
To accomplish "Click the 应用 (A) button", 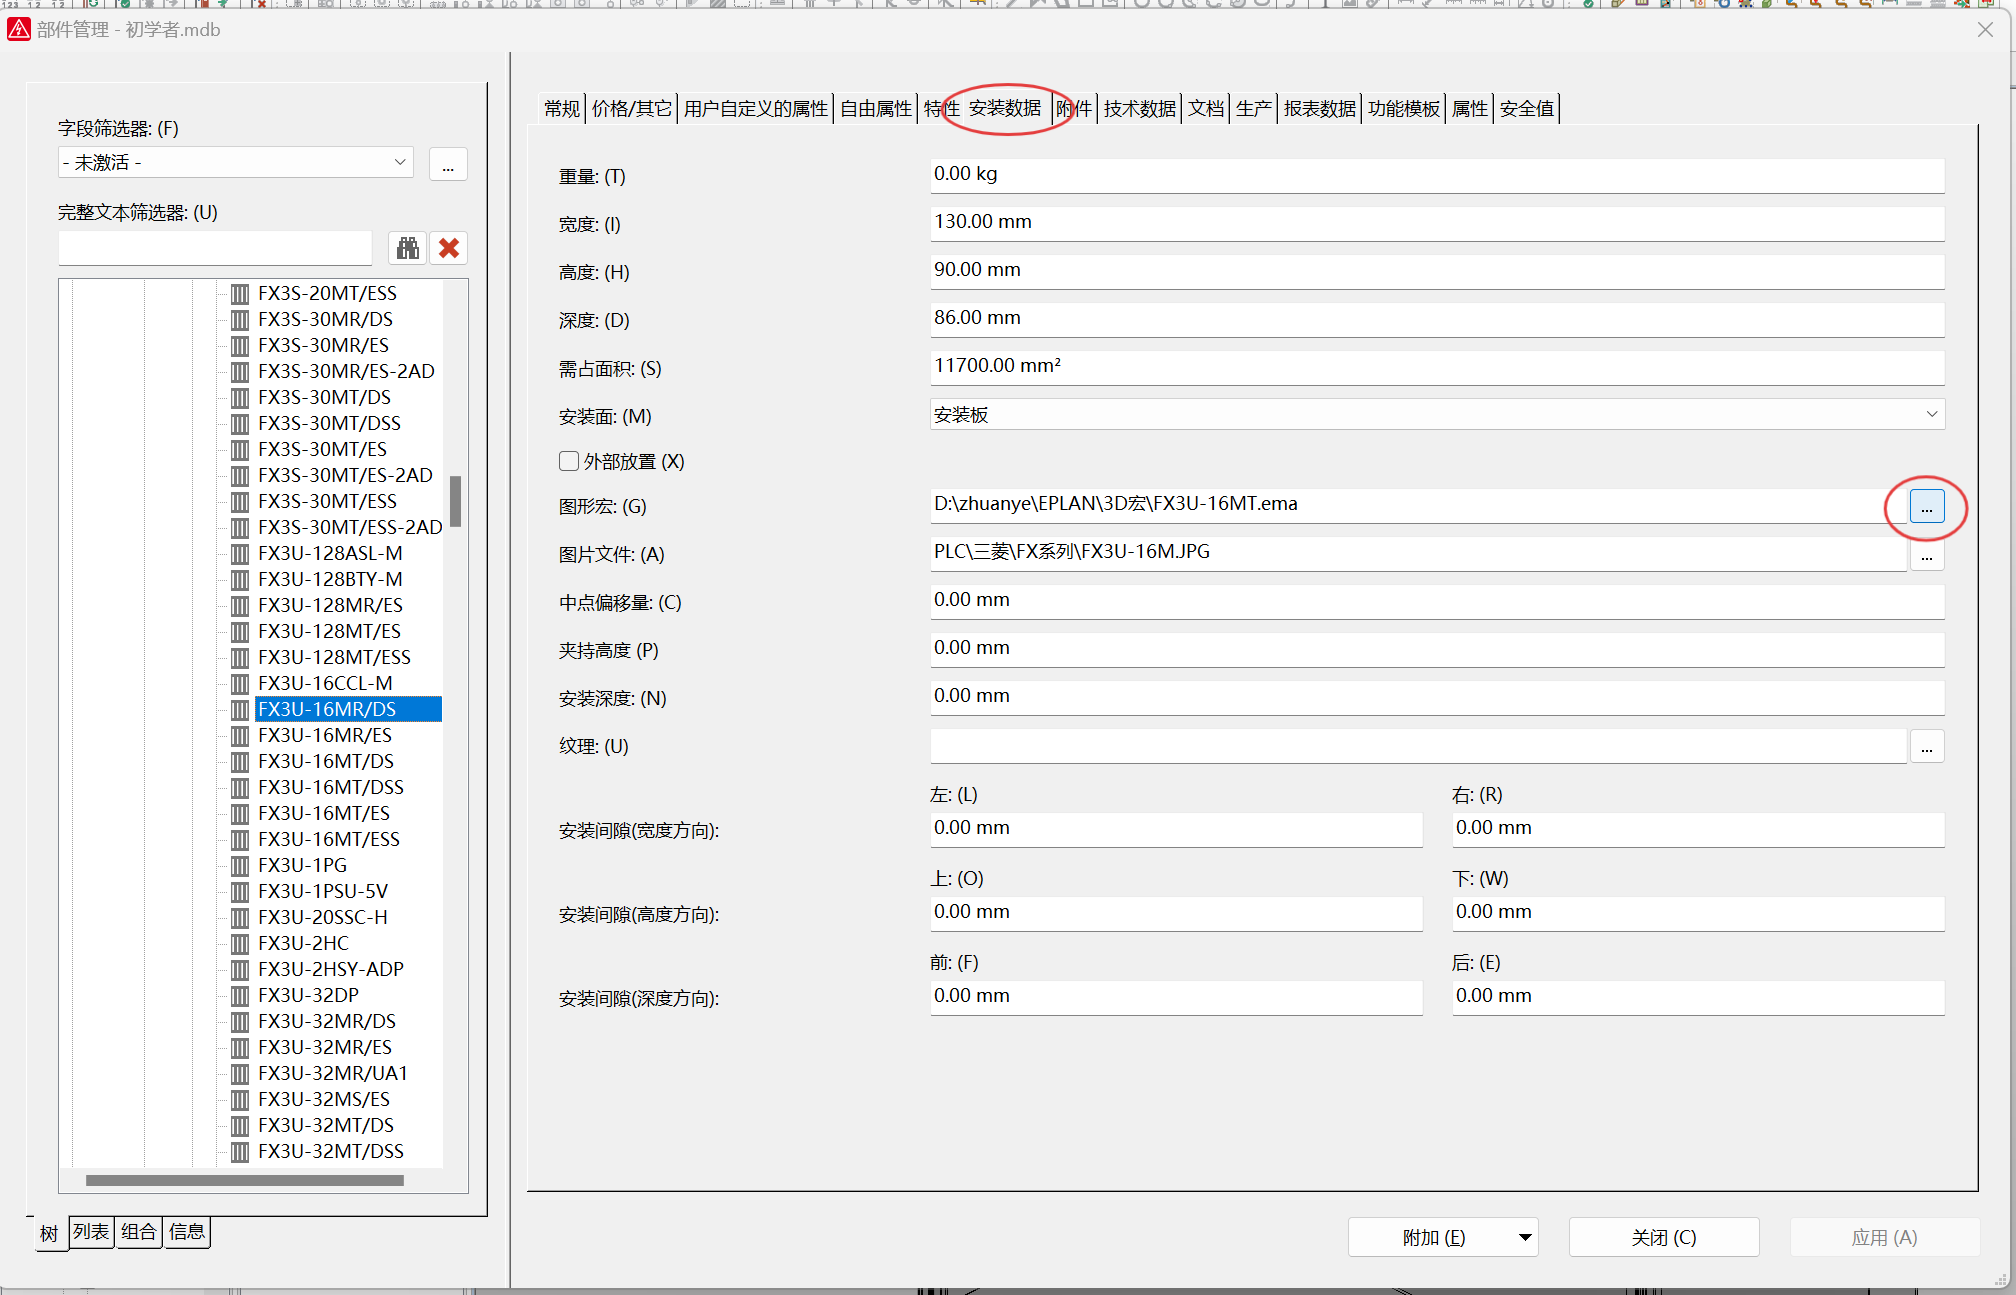I will point(1884,1237).
